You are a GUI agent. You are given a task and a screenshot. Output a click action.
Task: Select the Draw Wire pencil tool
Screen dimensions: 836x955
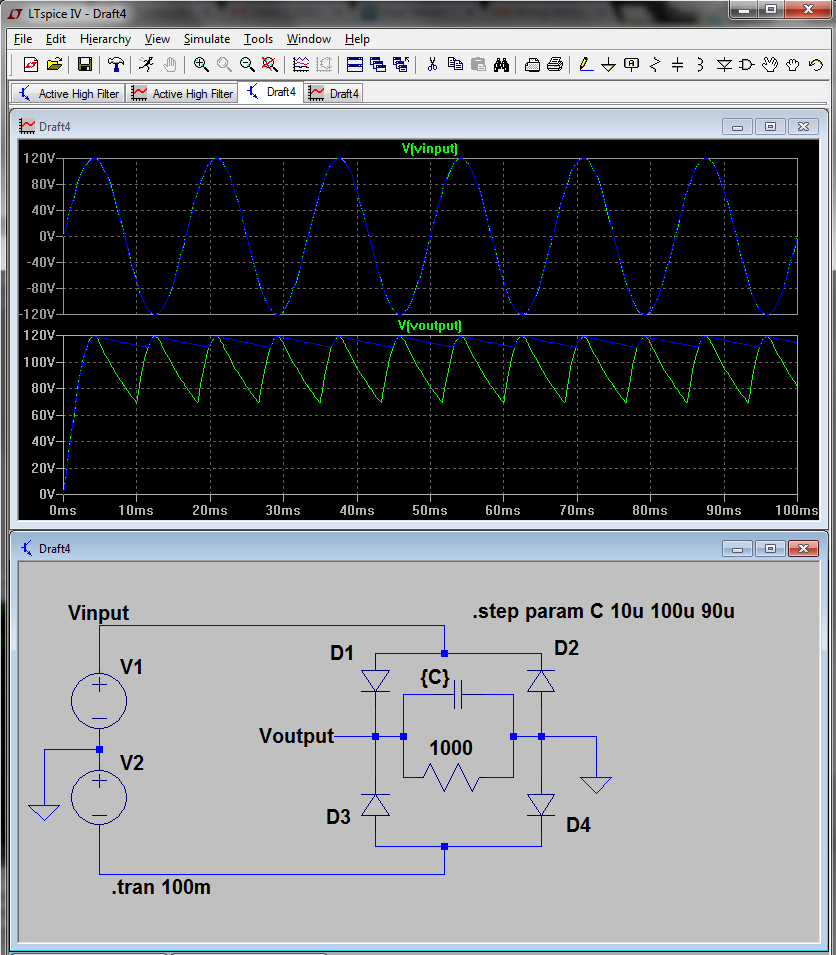tap(586, 64)
